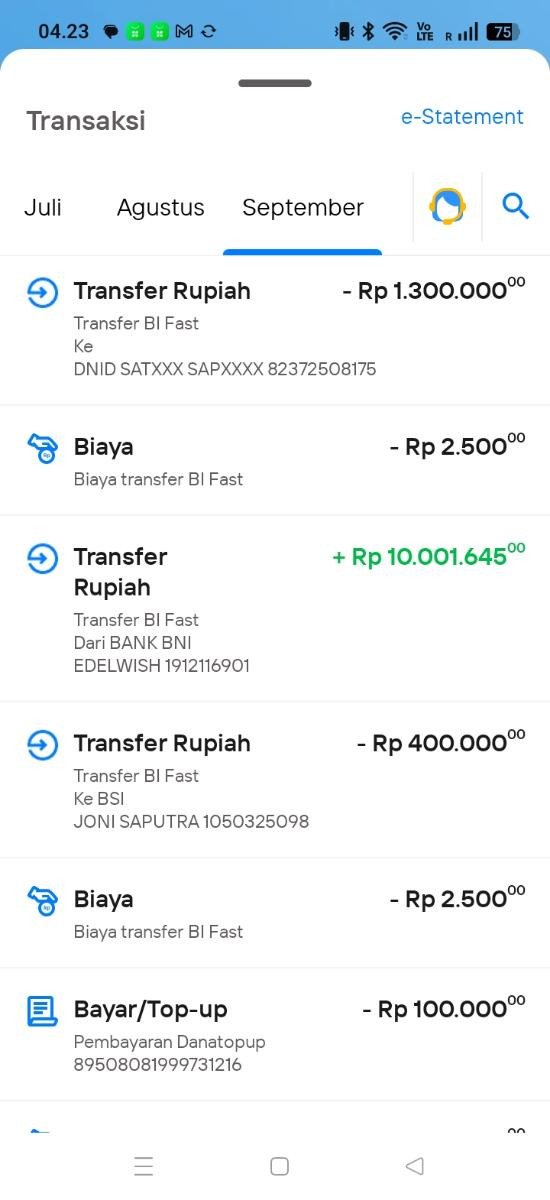550x1200 pixels.
Task: Switch to the Agustus tab
Action: (x=160, y=208)
